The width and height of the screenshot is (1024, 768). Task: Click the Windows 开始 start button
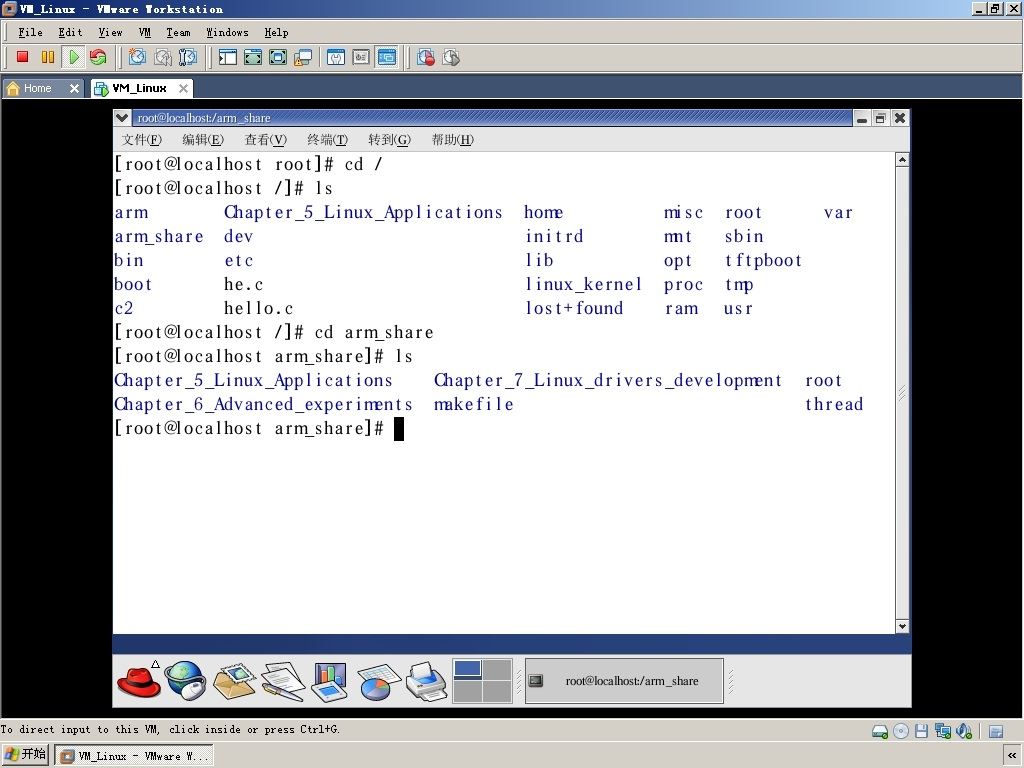pyautogui.click(x=25, y=755)
